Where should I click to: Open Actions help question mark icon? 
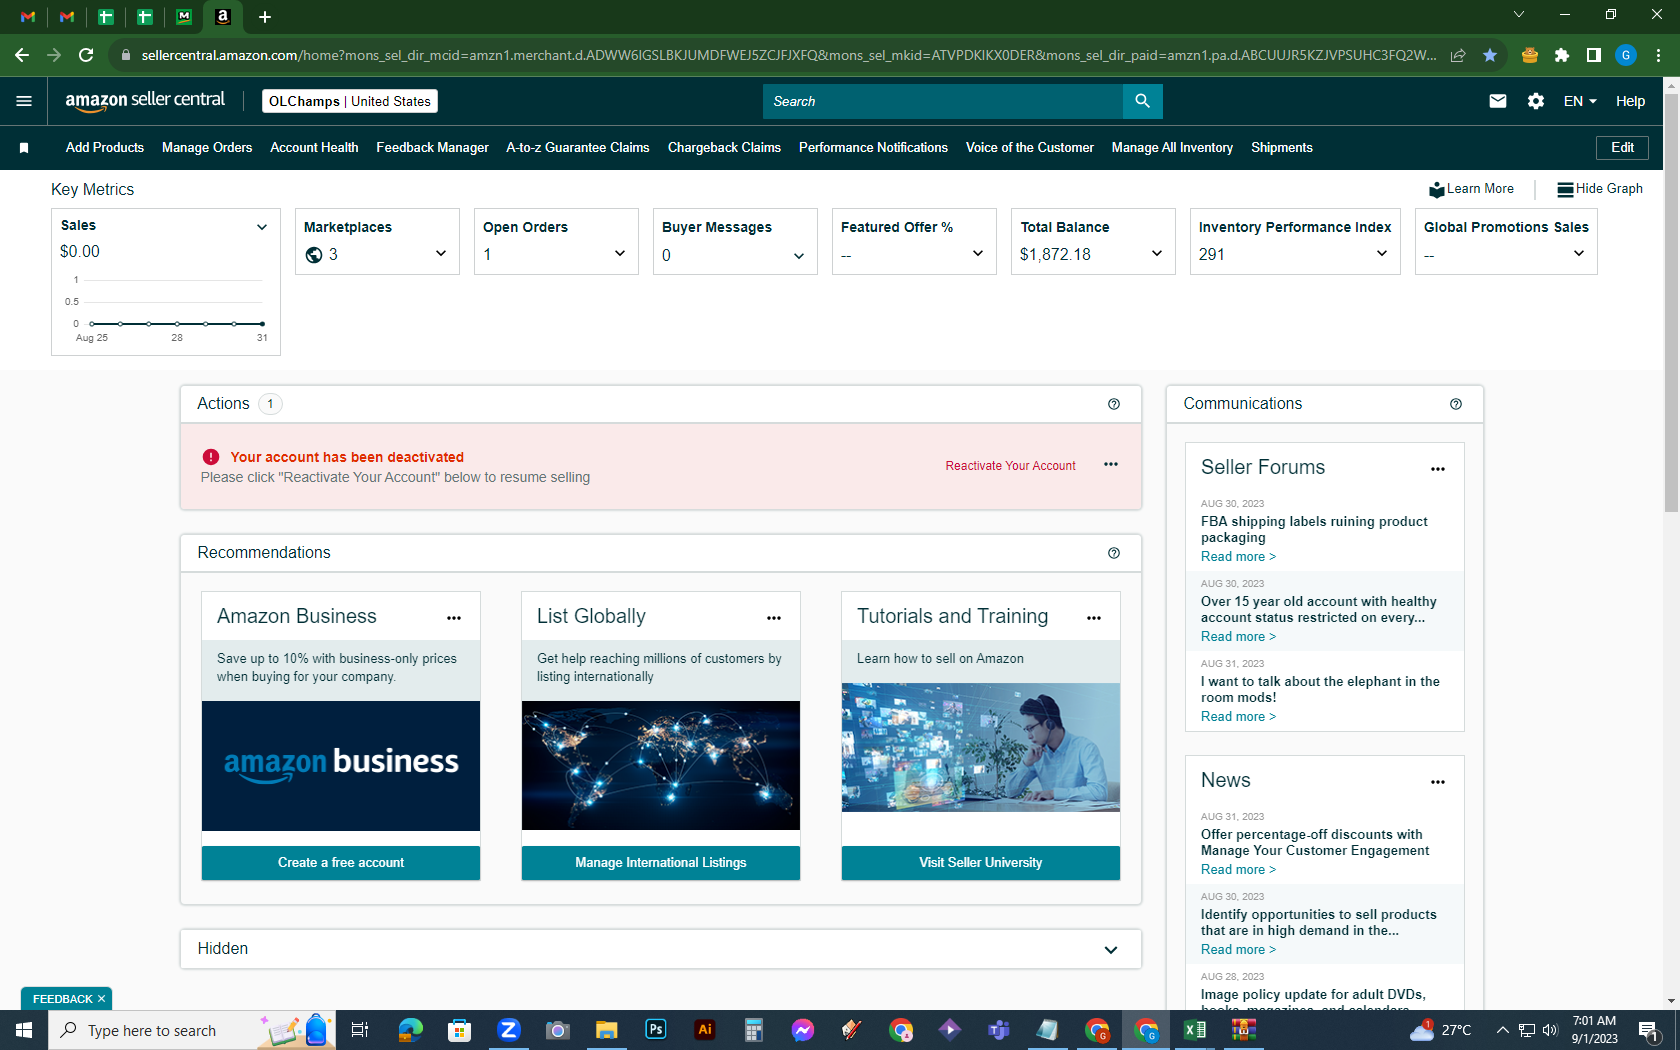[x=1114, y=404]
